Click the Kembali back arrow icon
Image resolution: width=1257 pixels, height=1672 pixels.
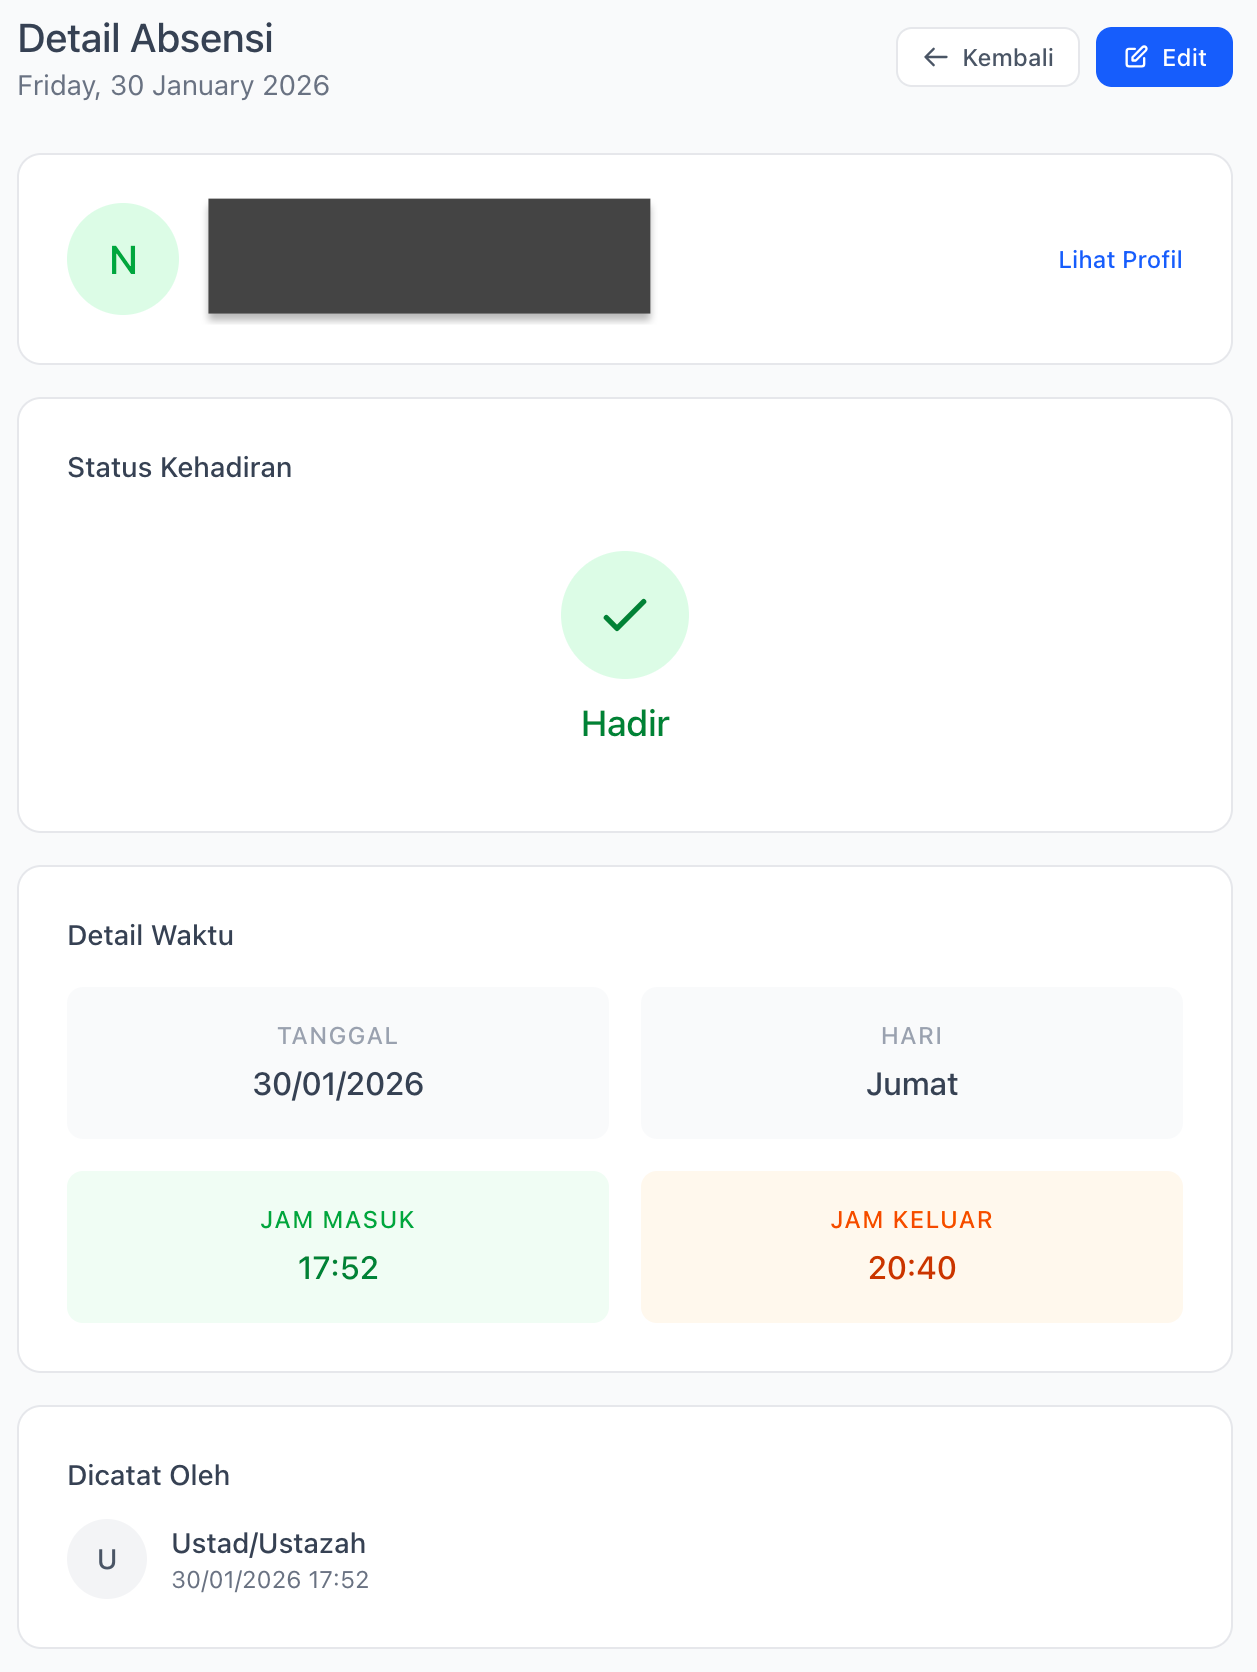click(935, 57)
